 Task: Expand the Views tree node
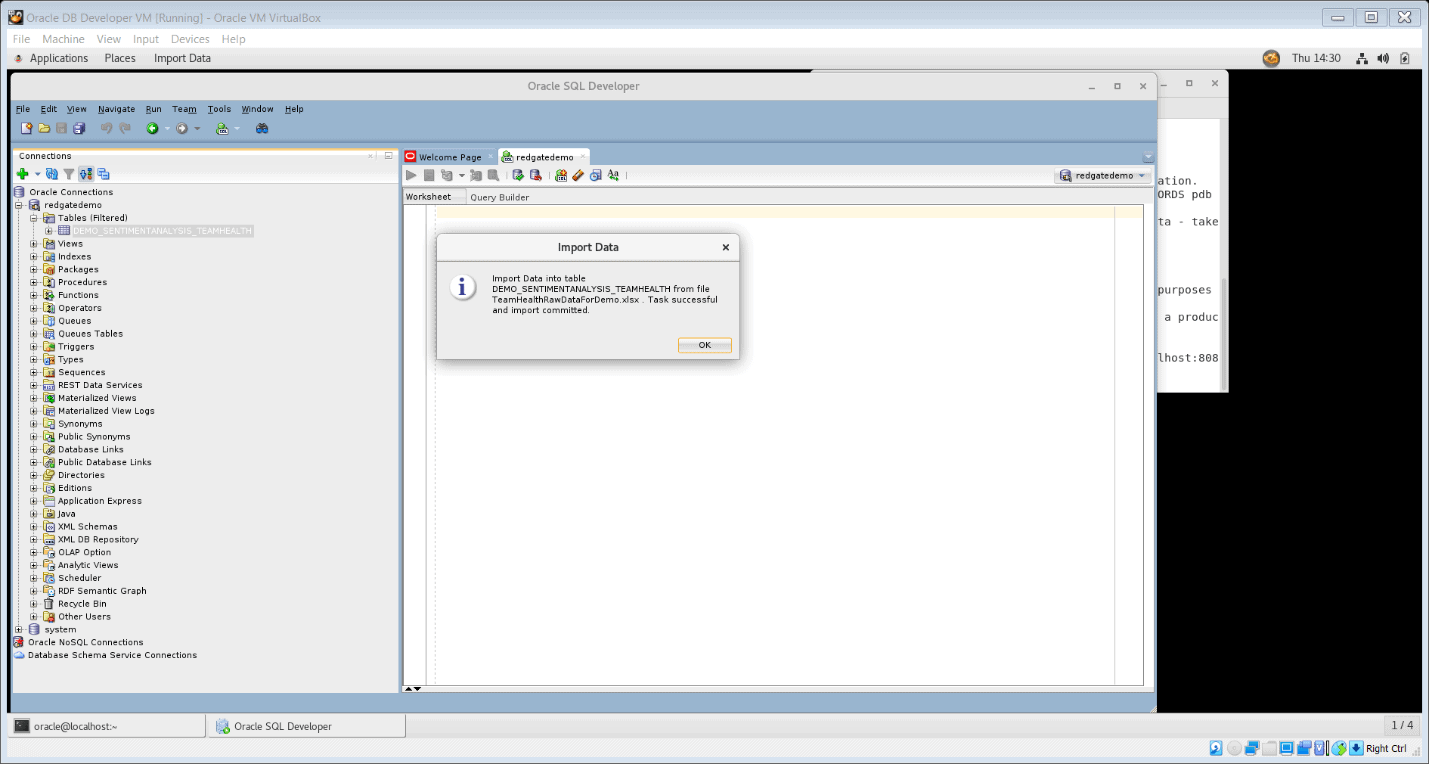pos(34,244)
